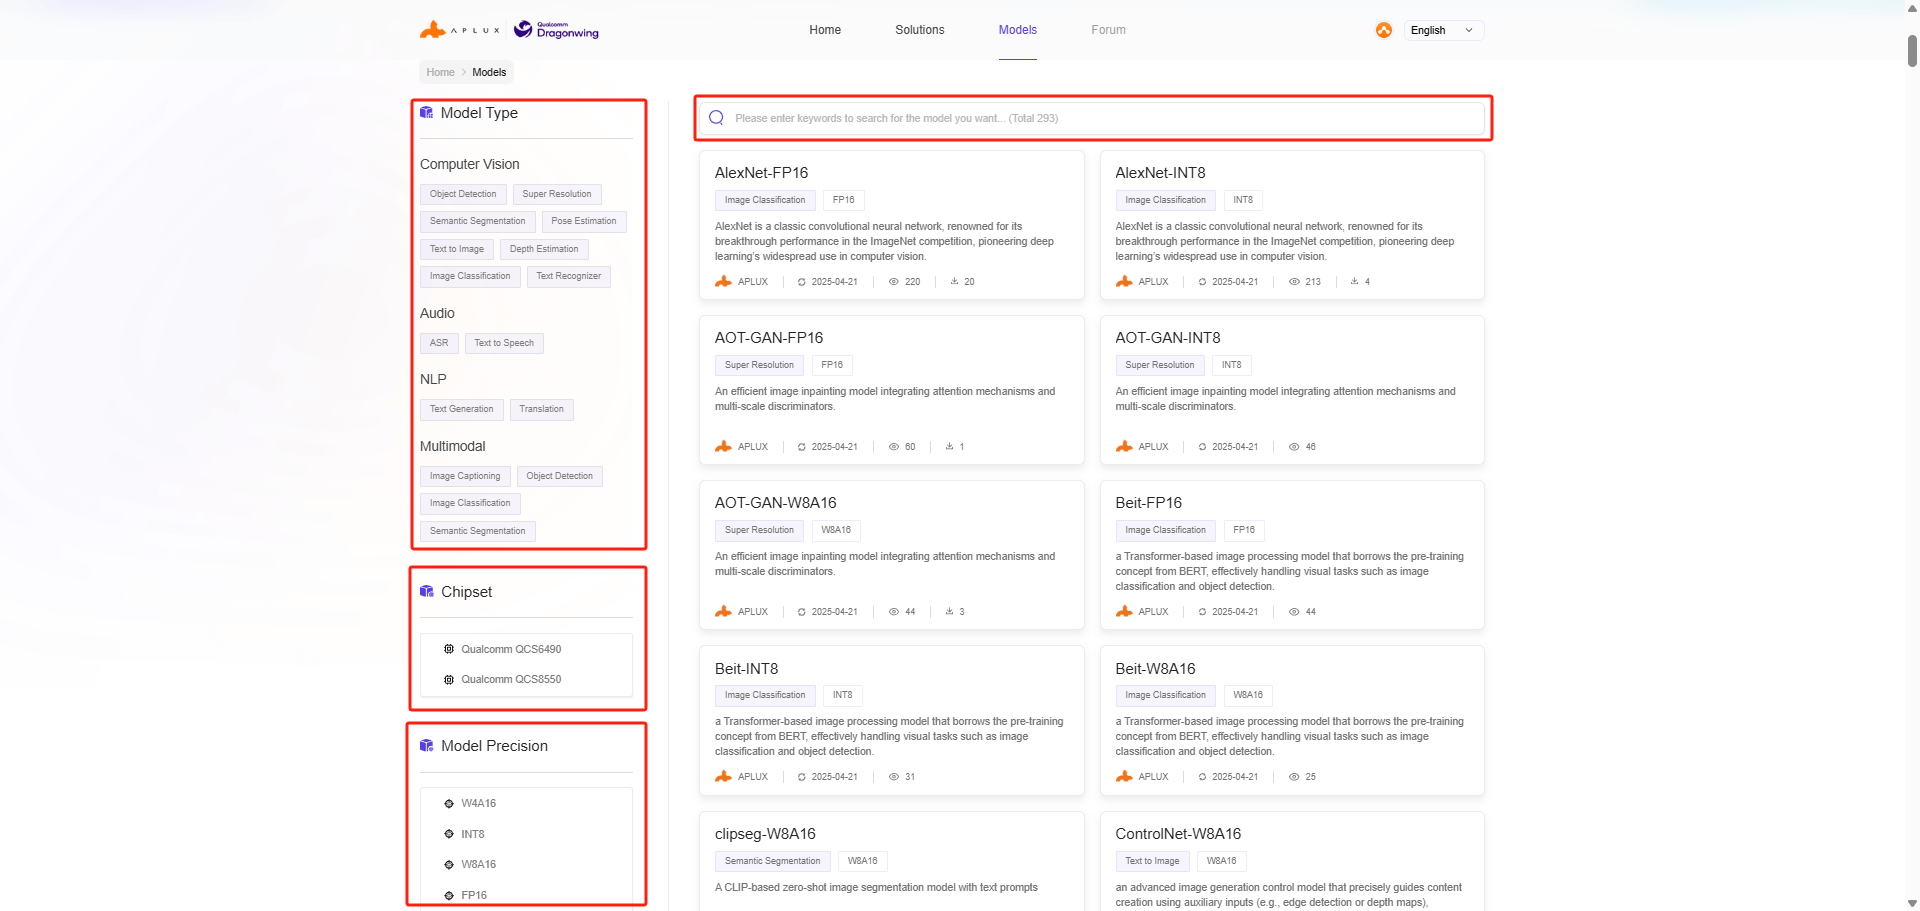The width and height of the screenshot is (1920, 911).
Task: Enable the W4A16 precision filter
Action: [478, 804]
